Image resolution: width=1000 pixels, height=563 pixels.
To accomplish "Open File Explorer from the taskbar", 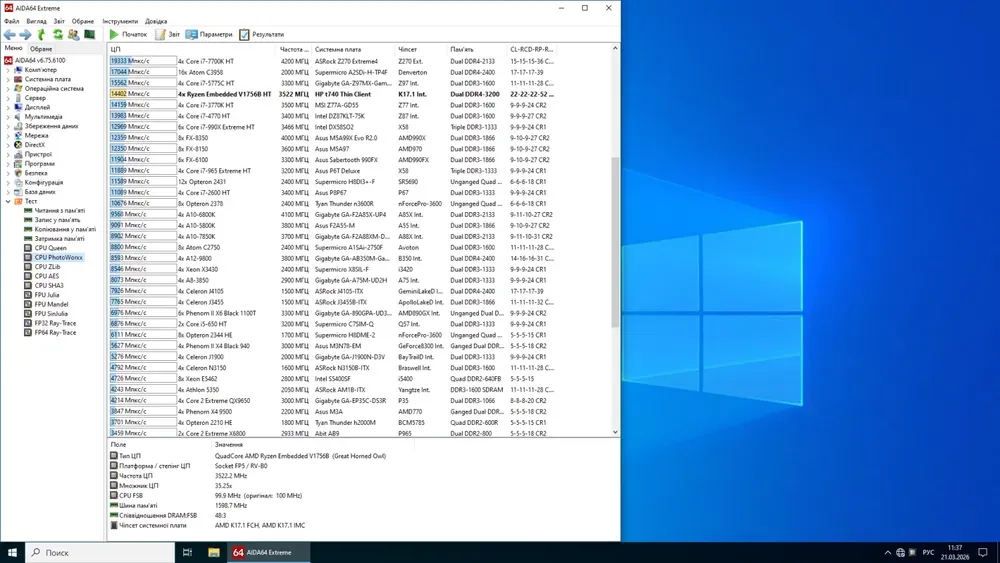I will coord(213,552).
